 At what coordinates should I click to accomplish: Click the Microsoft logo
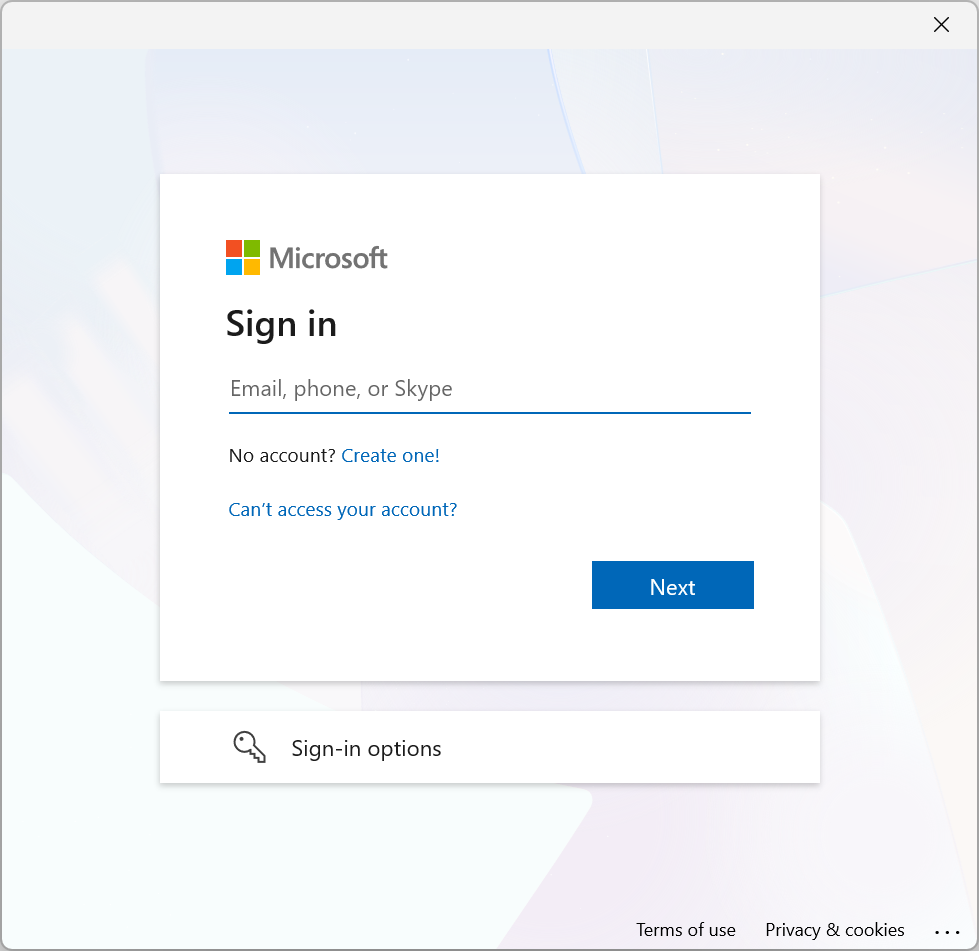point(306,257)
